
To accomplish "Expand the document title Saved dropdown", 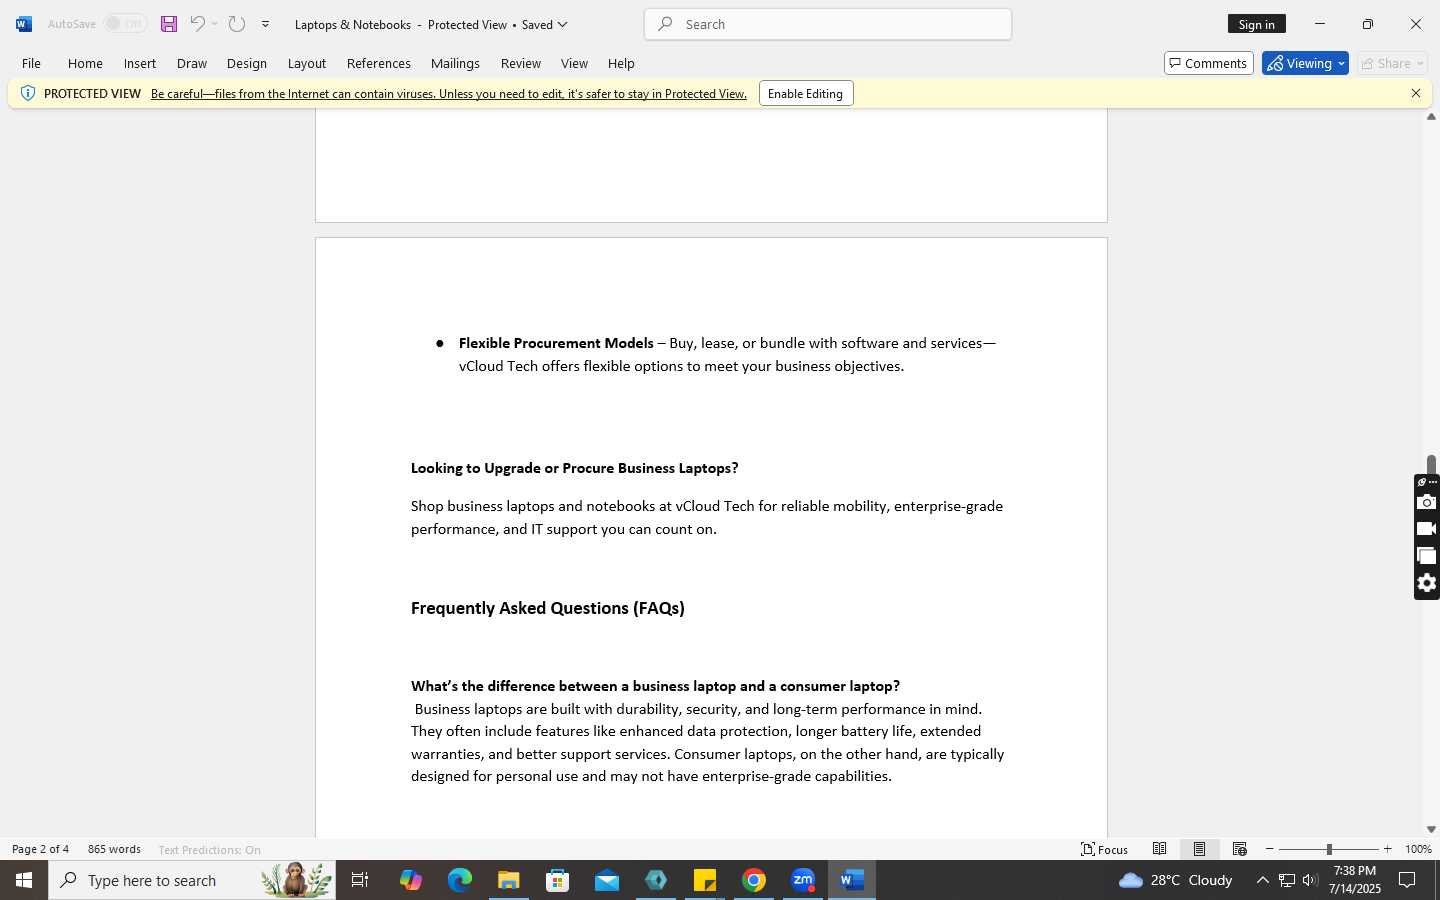I will pyautogui.click(x=562, y=24).
